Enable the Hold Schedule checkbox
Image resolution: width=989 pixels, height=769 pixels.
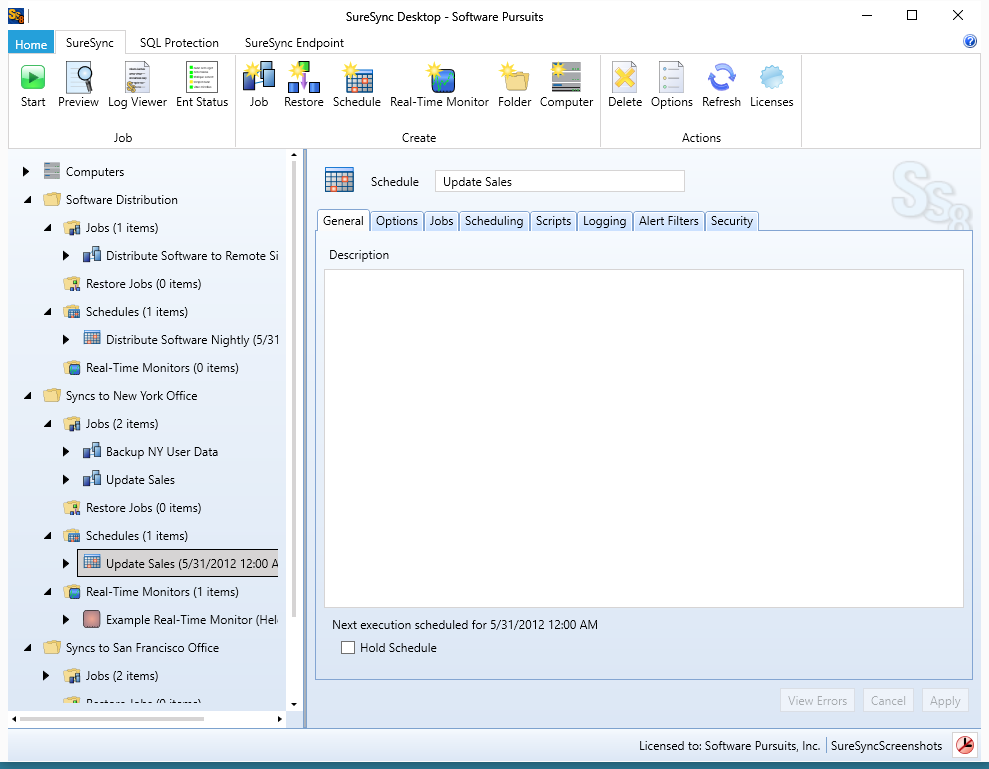[x=348, y=647]
